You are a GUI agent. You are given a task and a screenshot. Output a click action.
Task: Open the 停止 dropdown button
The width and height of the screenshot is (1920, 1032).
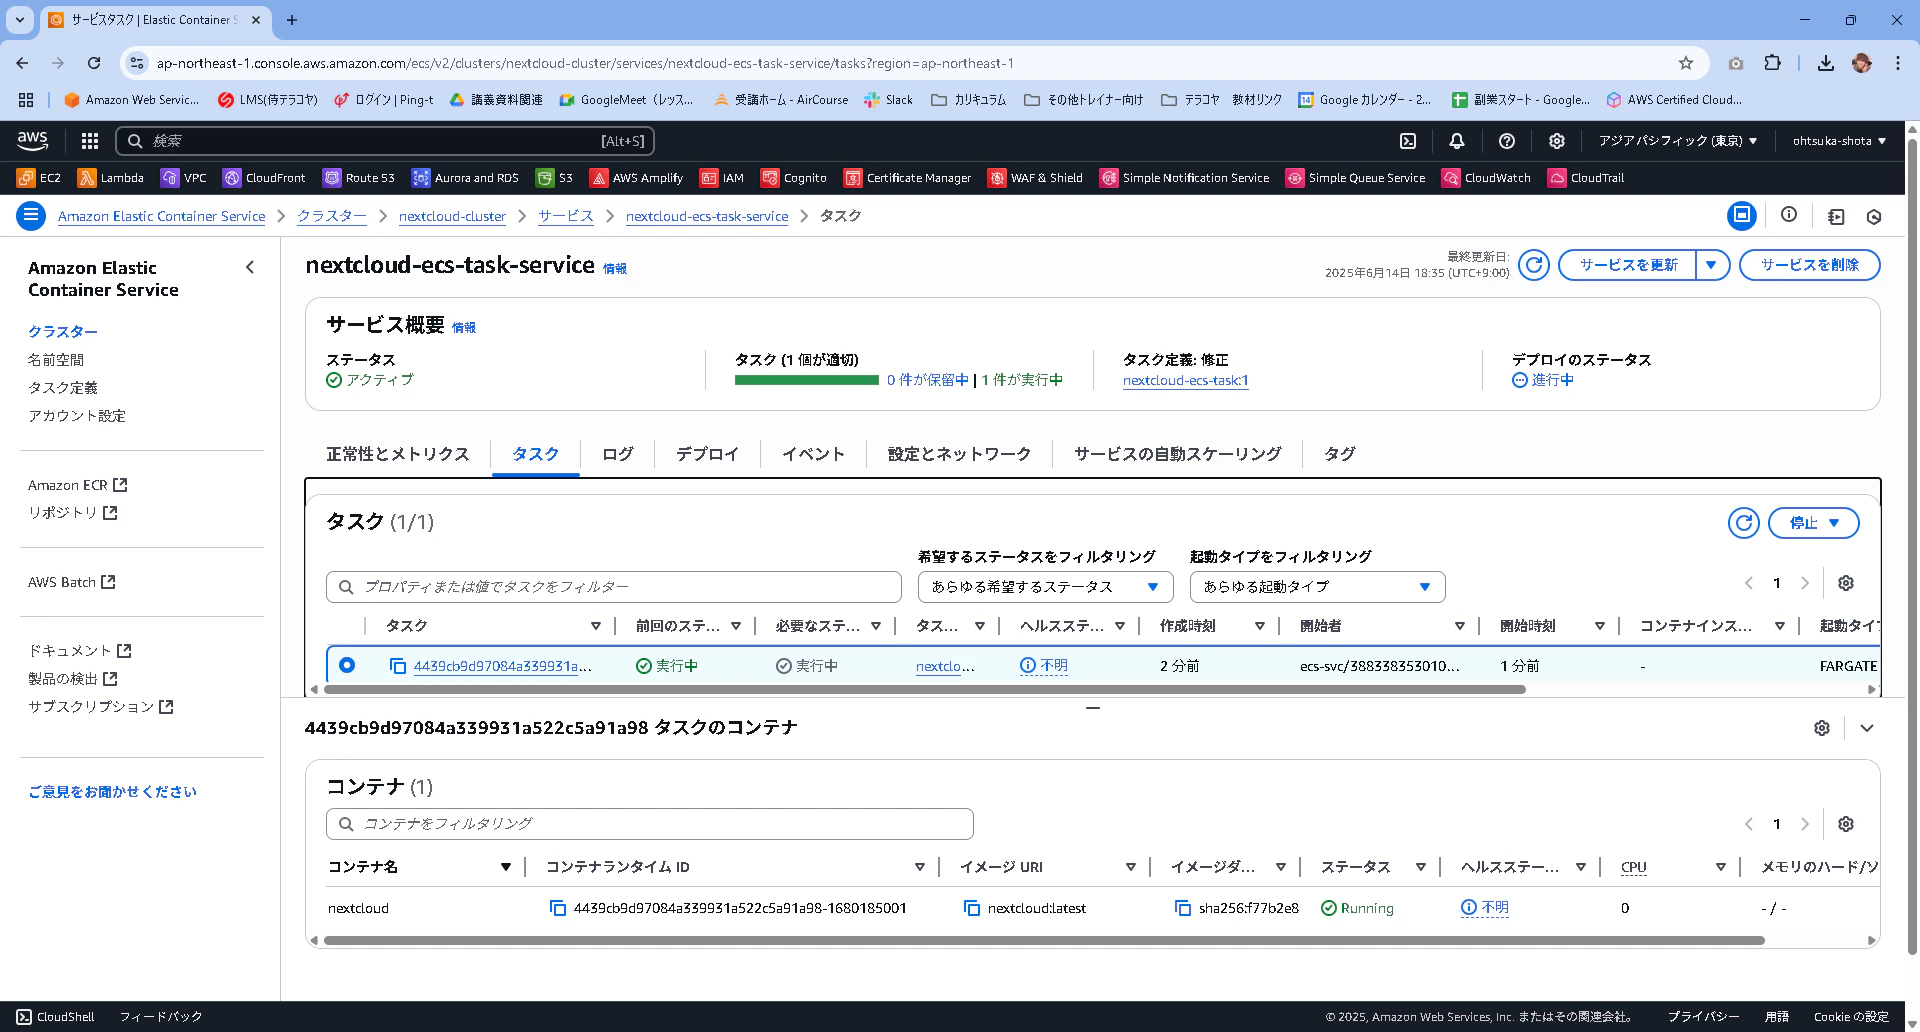[1814, 523]
